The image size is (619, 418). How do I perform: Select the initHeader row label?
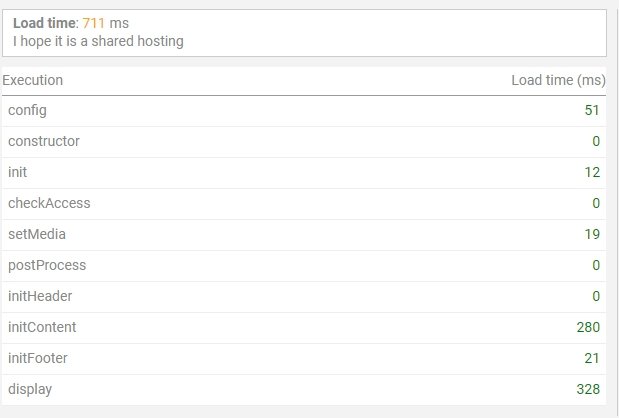40,296
